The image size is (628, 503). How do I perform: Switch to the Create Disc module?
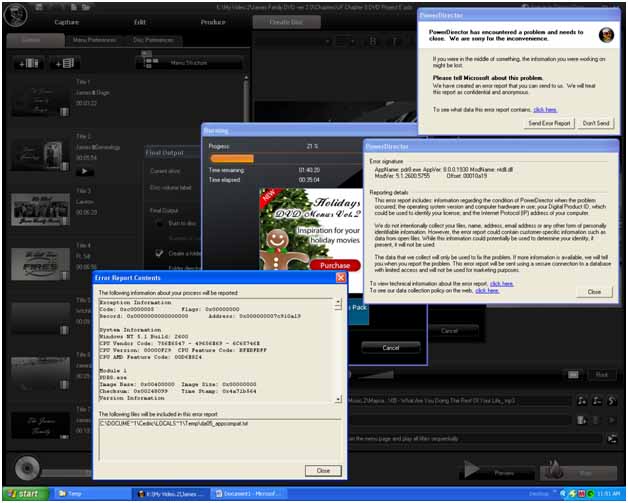pos(286,22)
